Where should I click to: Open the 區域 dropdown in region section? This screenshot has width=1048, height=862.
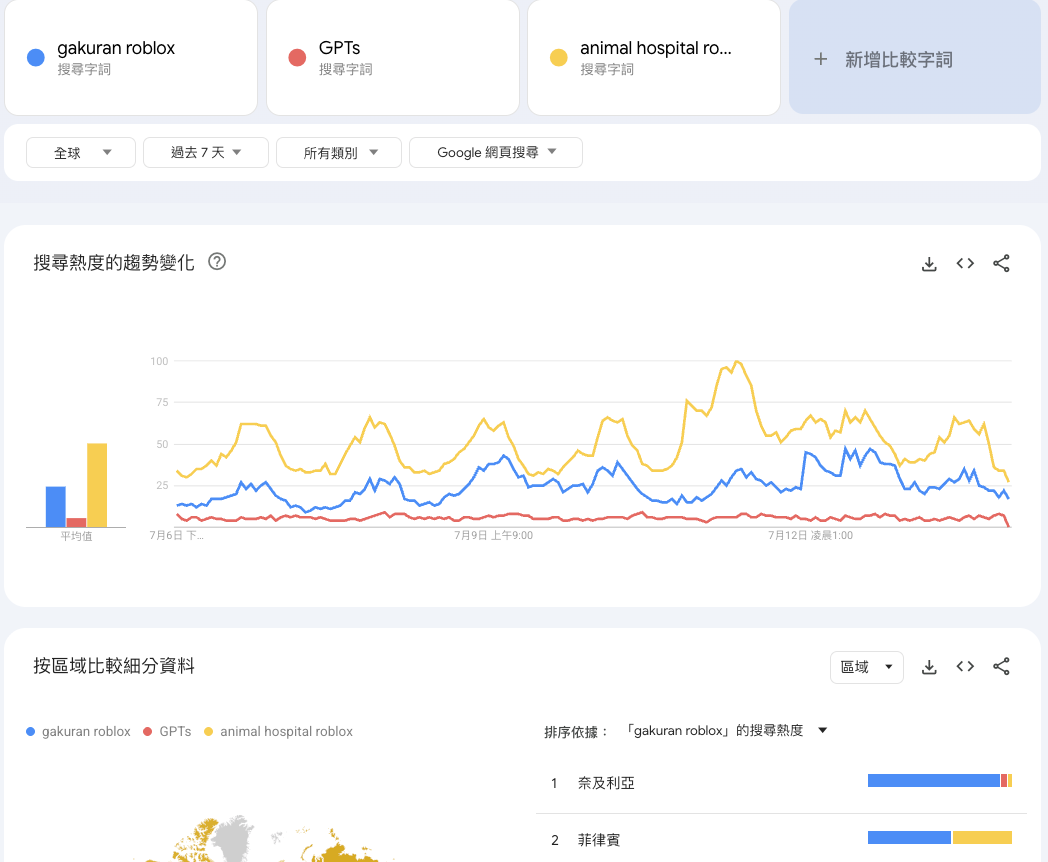tap(867, 667)
